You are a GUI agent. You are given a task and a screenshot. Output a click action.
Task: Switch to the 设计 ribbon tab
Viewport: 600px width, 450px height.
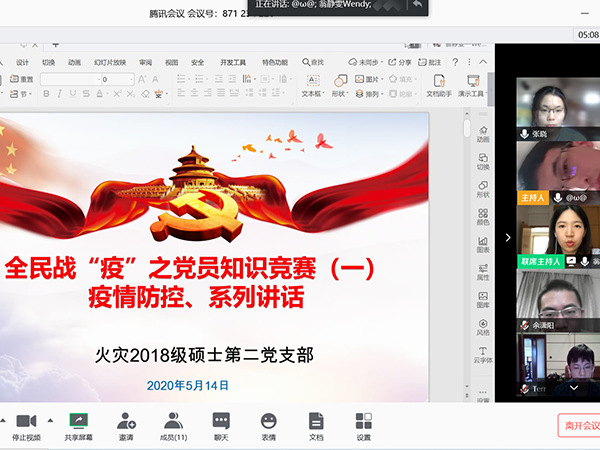(22, 62)
